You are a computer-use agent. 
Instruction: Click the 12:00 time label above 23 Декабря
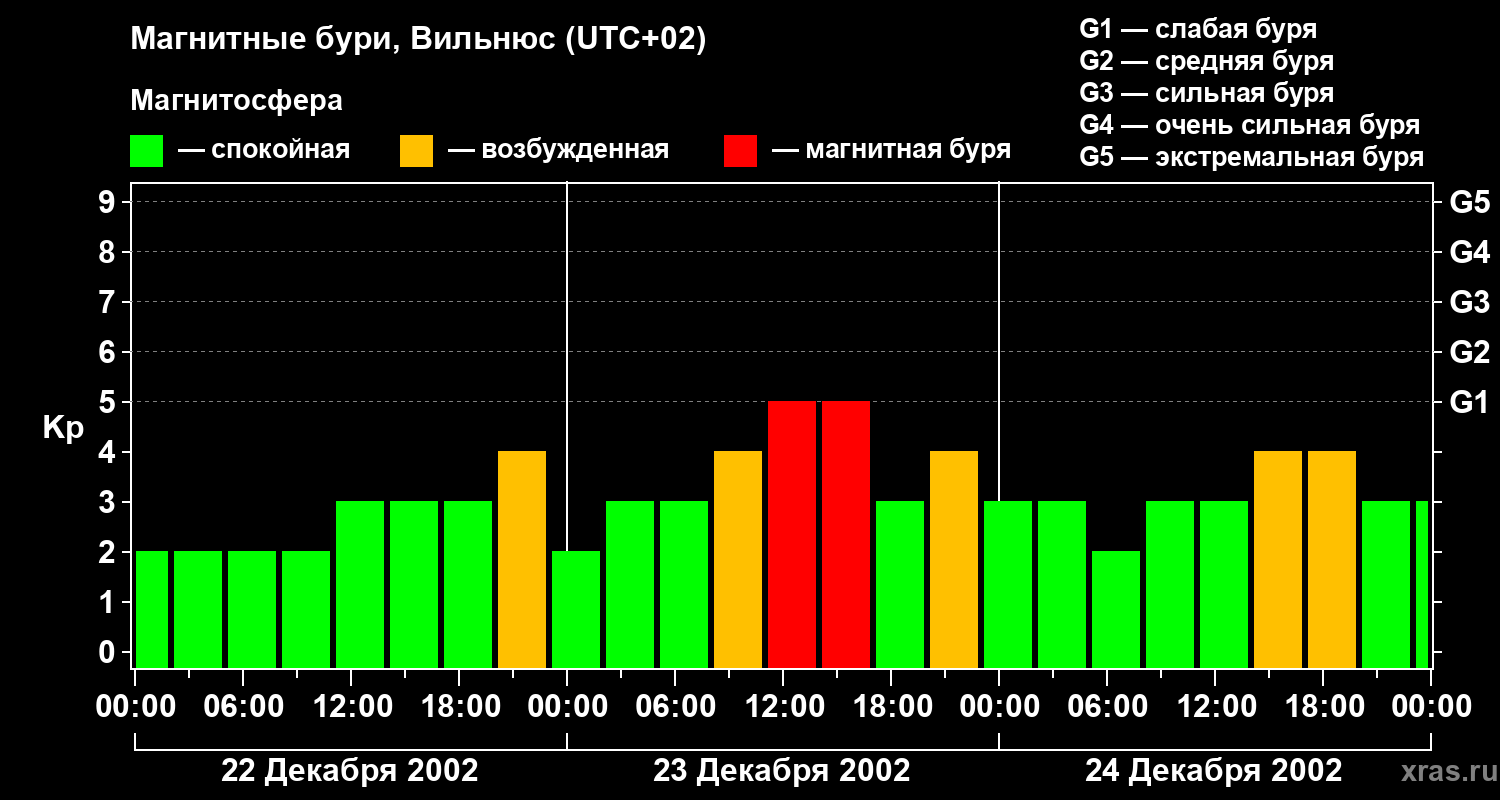pos(783,706)
